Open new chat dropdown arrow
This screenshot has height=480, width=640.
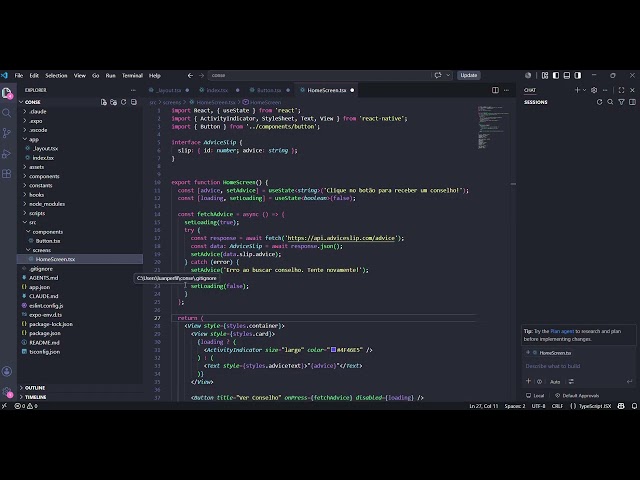[584, 90]
